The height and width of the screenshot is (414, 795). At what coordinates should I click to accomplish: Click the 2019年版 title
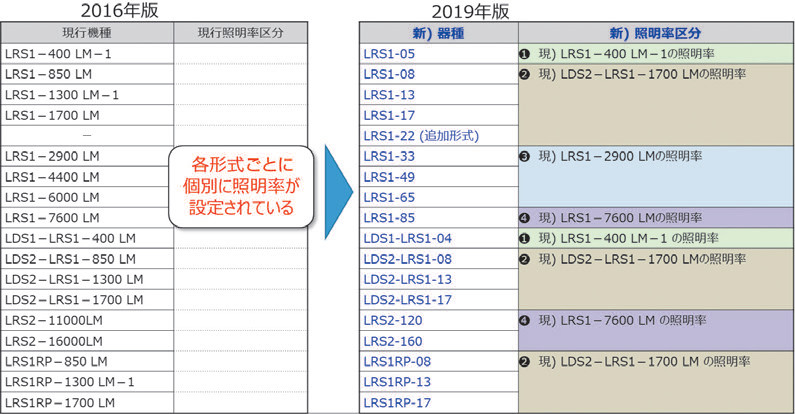[469, 11]
